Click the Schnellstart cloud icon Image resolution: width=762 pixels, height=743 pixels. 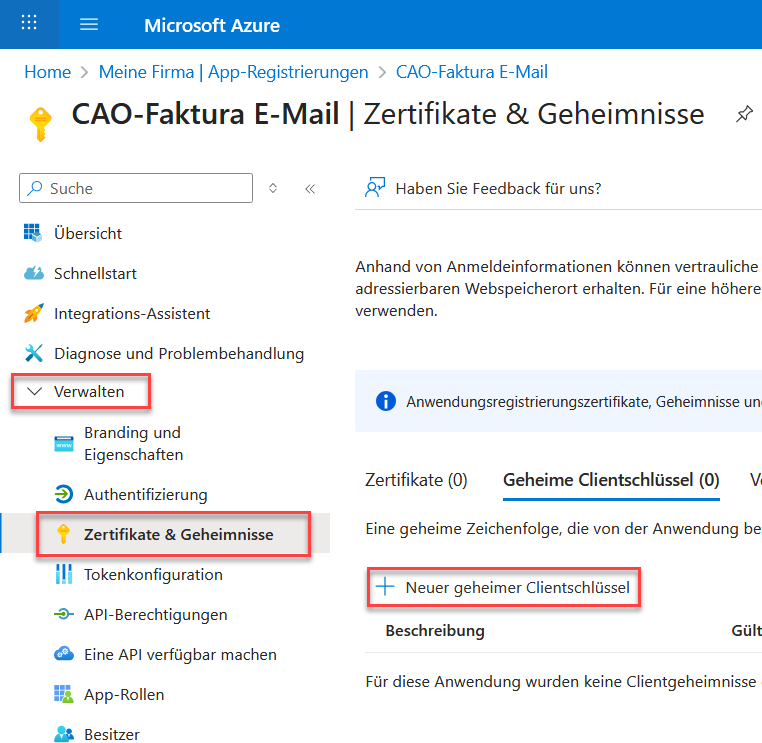coord(34,273)
